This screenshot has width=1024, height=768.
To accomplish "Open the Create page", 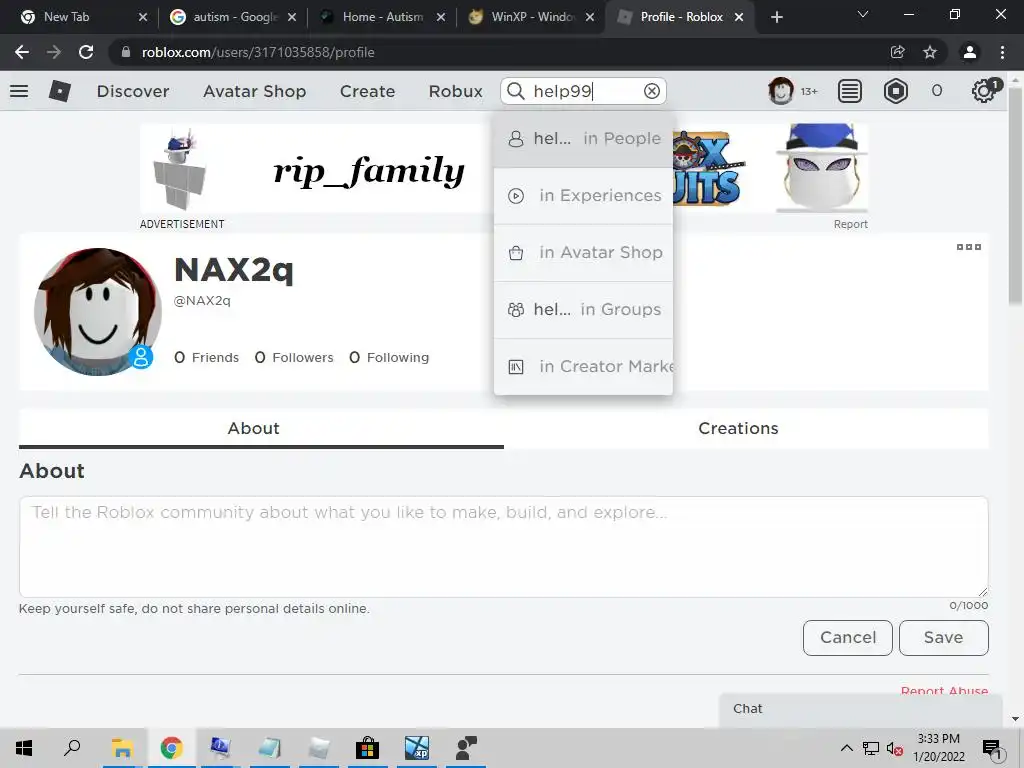I will click(367, 91).
